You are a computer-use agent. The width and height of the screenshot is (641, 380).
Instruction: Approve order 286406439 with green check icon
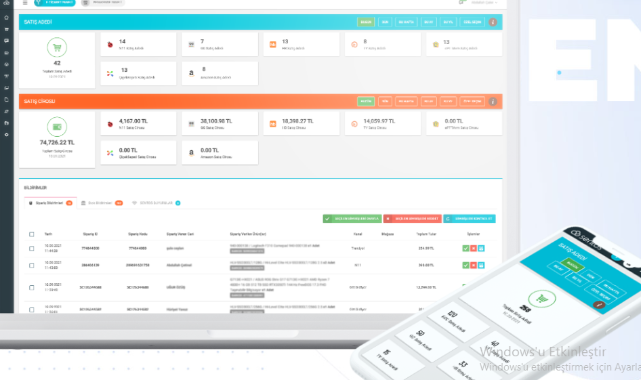466,265
